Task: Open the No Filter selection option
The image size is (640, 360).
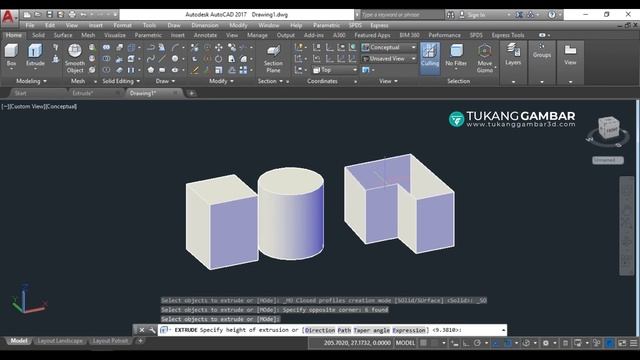Action: point(456,56)
